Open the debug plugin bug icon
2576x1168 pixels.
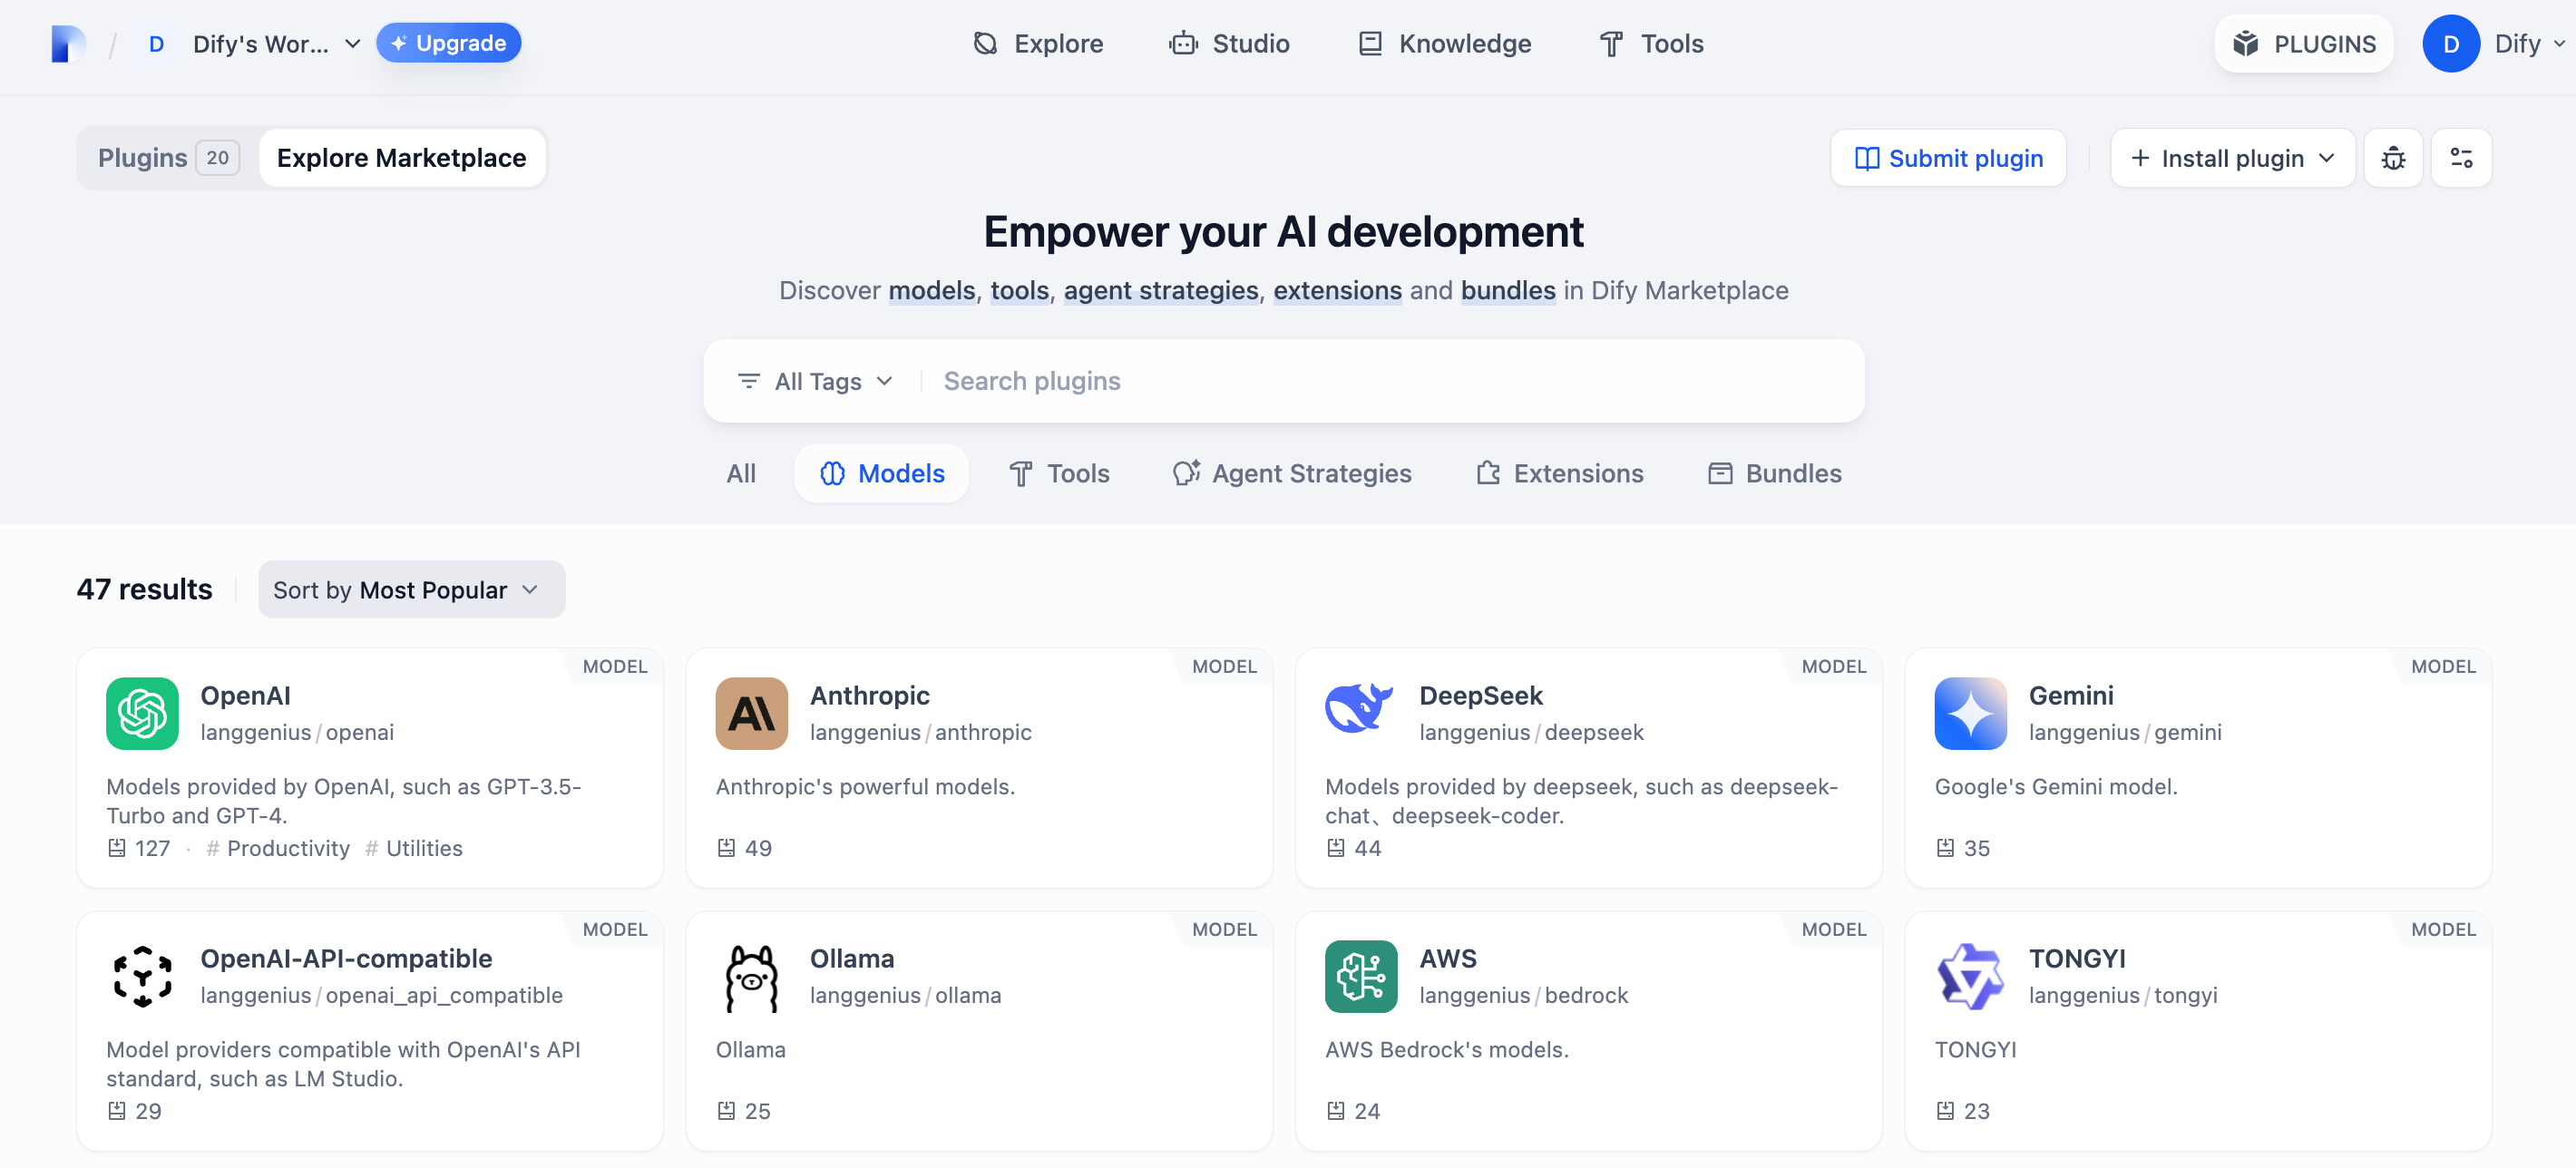coord(2392,158)
